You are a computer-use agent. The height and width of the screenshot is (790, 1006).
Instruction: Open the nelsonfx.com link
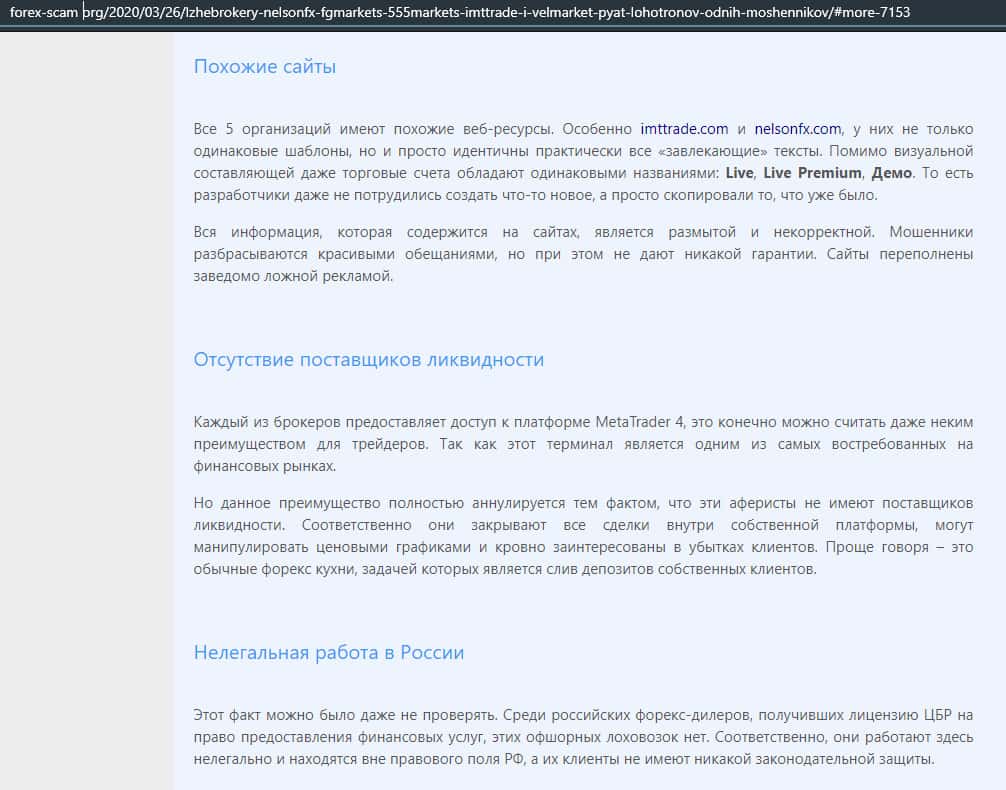tap(797, 129)
